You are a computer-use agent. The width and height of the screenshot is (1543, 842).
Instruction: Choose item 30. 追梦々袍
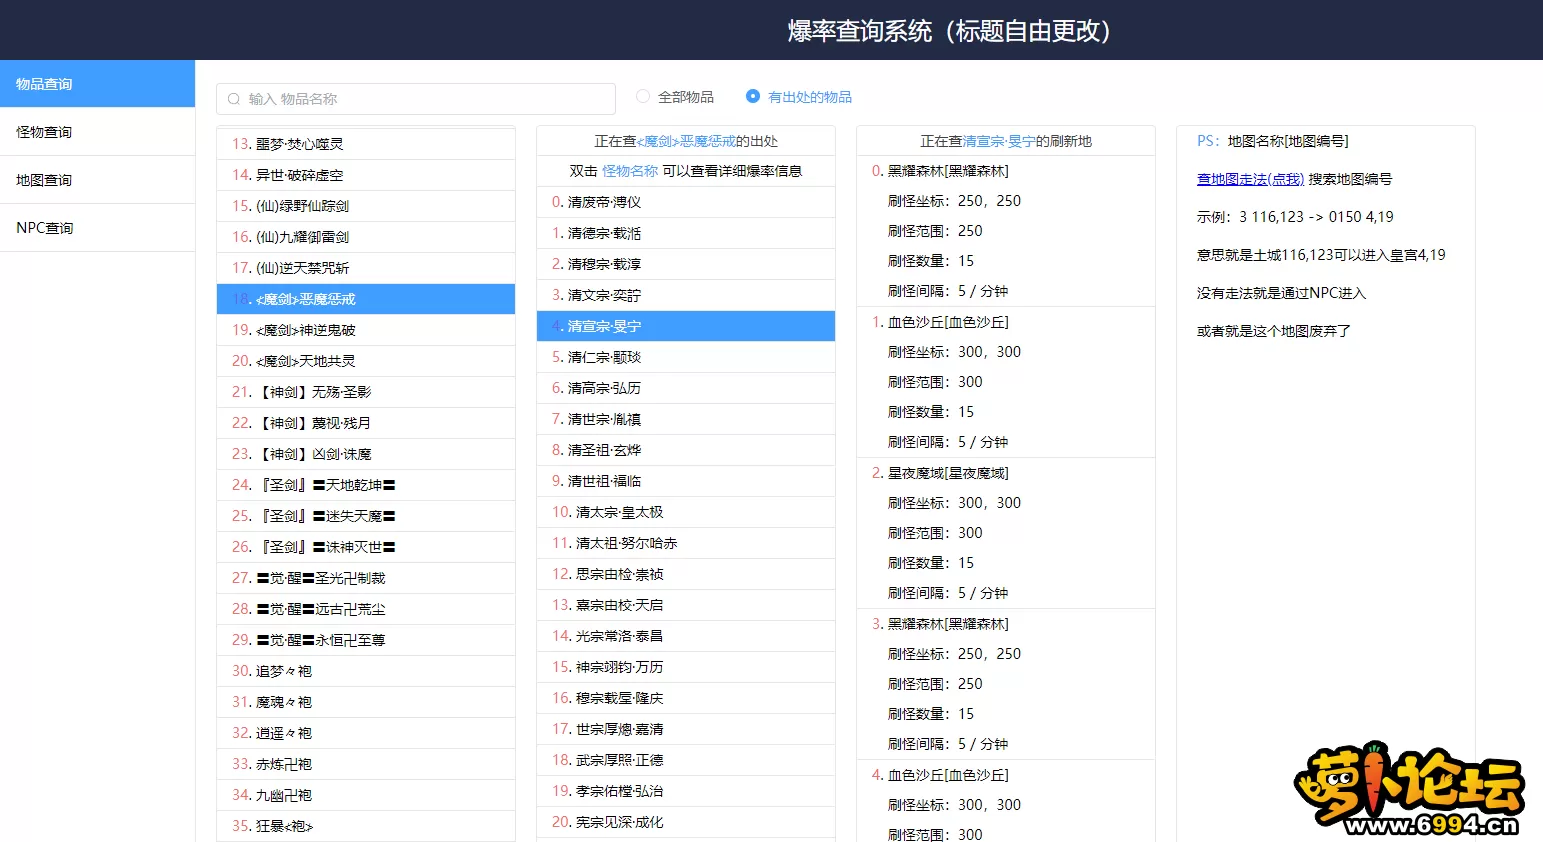pyautogui.click(x=366, y=671)
